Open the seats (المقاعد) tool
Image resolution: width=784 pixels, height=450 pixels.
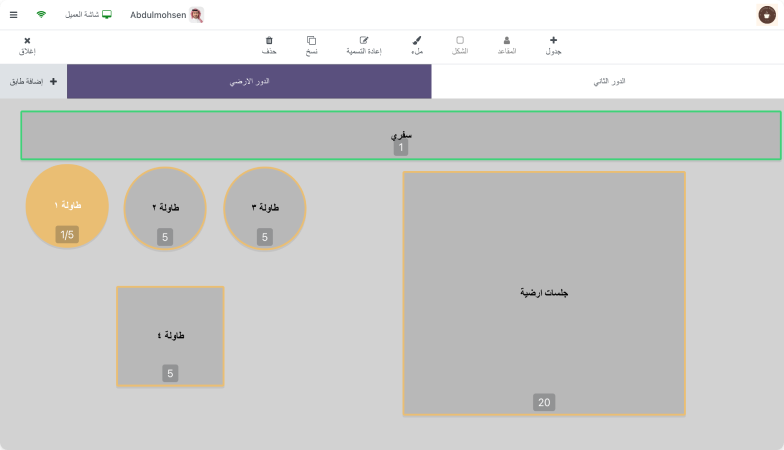tap(506, 41)
